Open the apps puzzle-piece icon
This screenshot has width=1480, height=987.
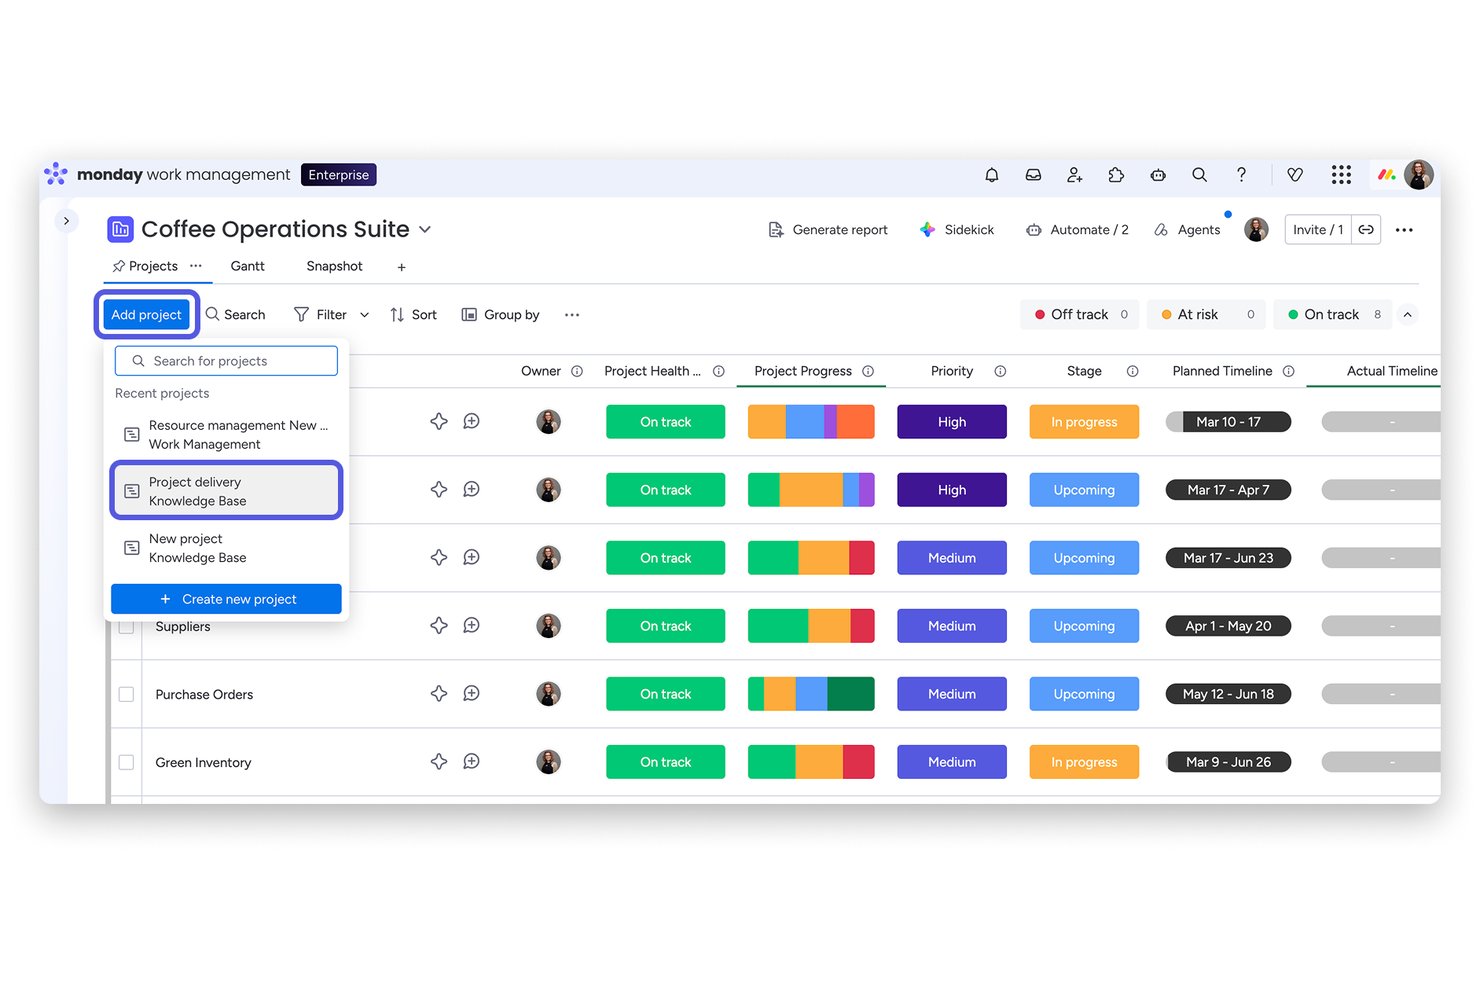pos(1116,175)
